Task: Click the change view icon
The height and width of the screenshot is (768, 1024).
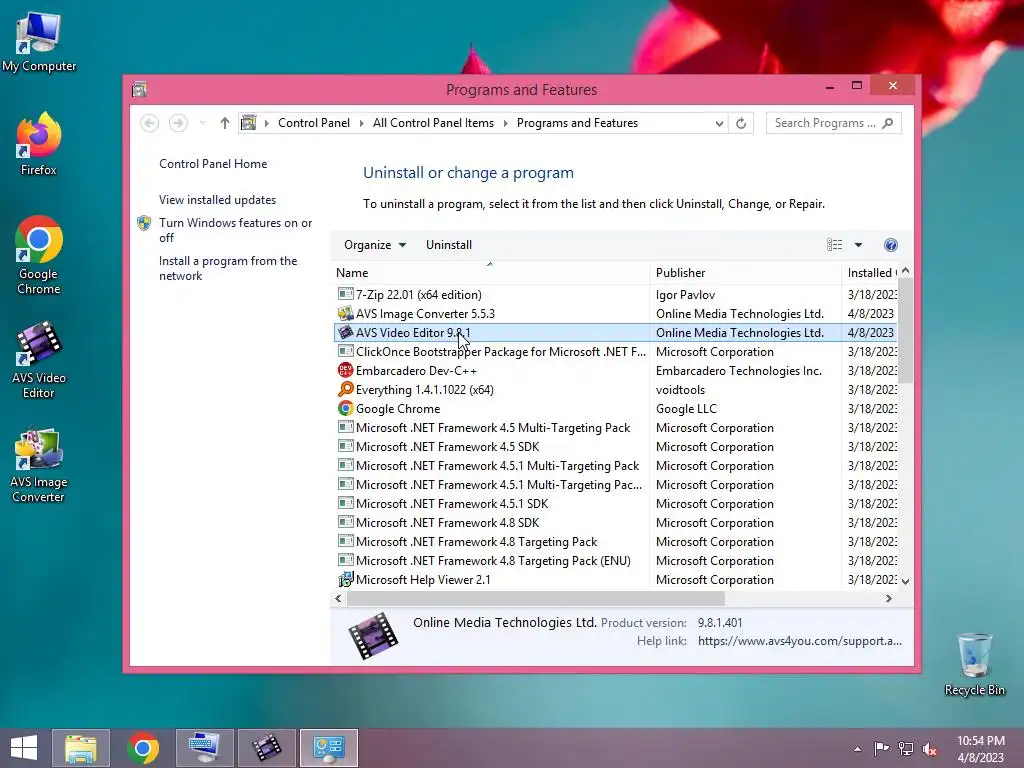Action: (834, 245)
